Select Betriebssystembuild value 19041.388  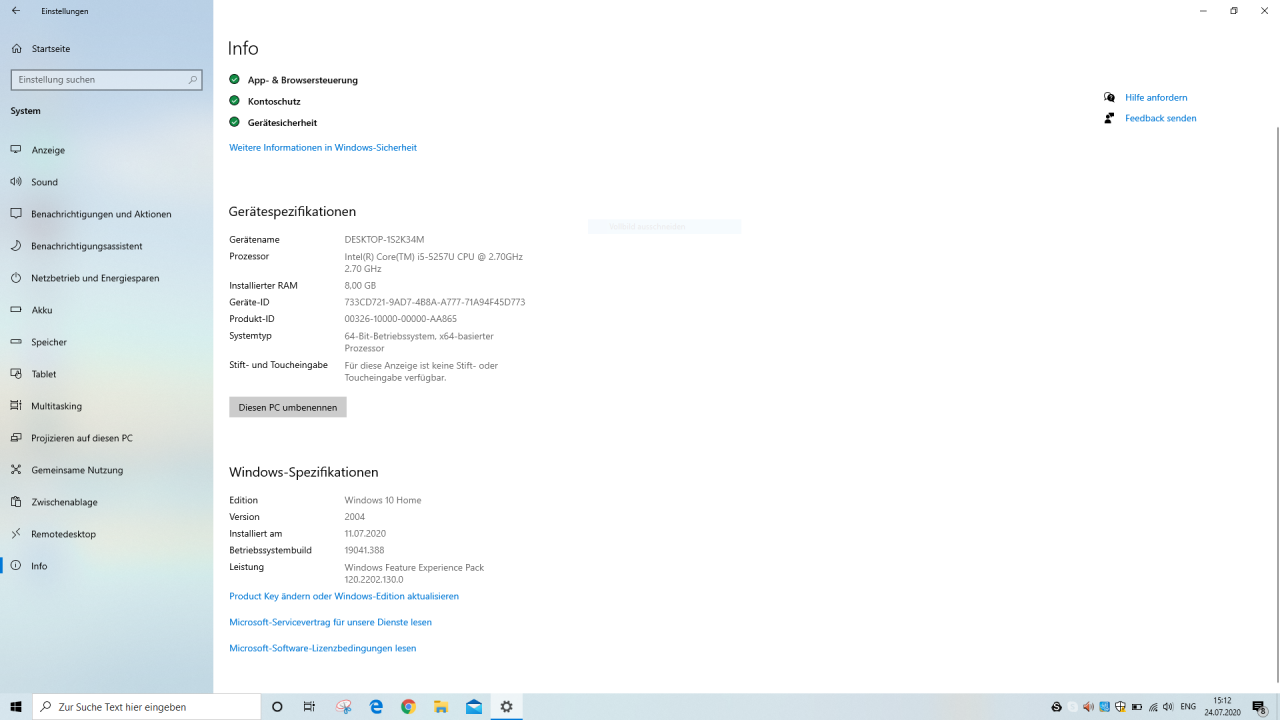[x=364, y=550]
